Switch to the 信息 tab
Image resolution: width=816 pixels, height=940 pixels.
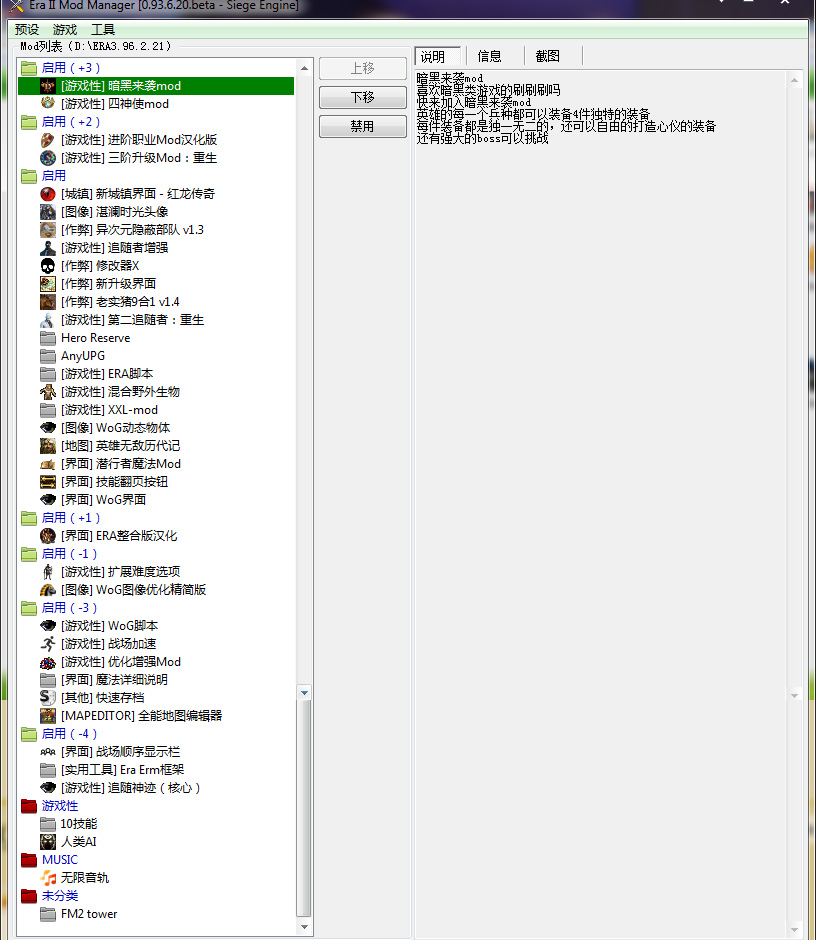pos(489,56)
